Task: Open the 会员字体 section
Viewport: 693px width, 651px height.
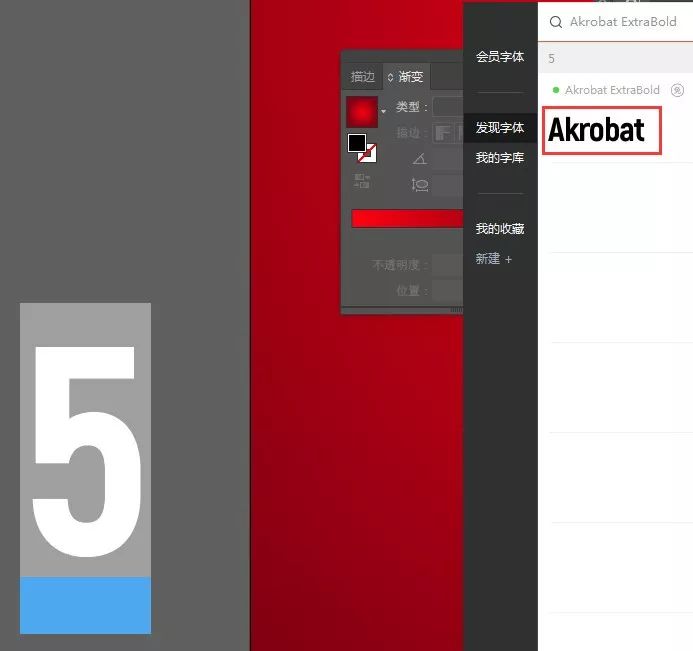Action: pyautogui.click(x=499, y=57)
